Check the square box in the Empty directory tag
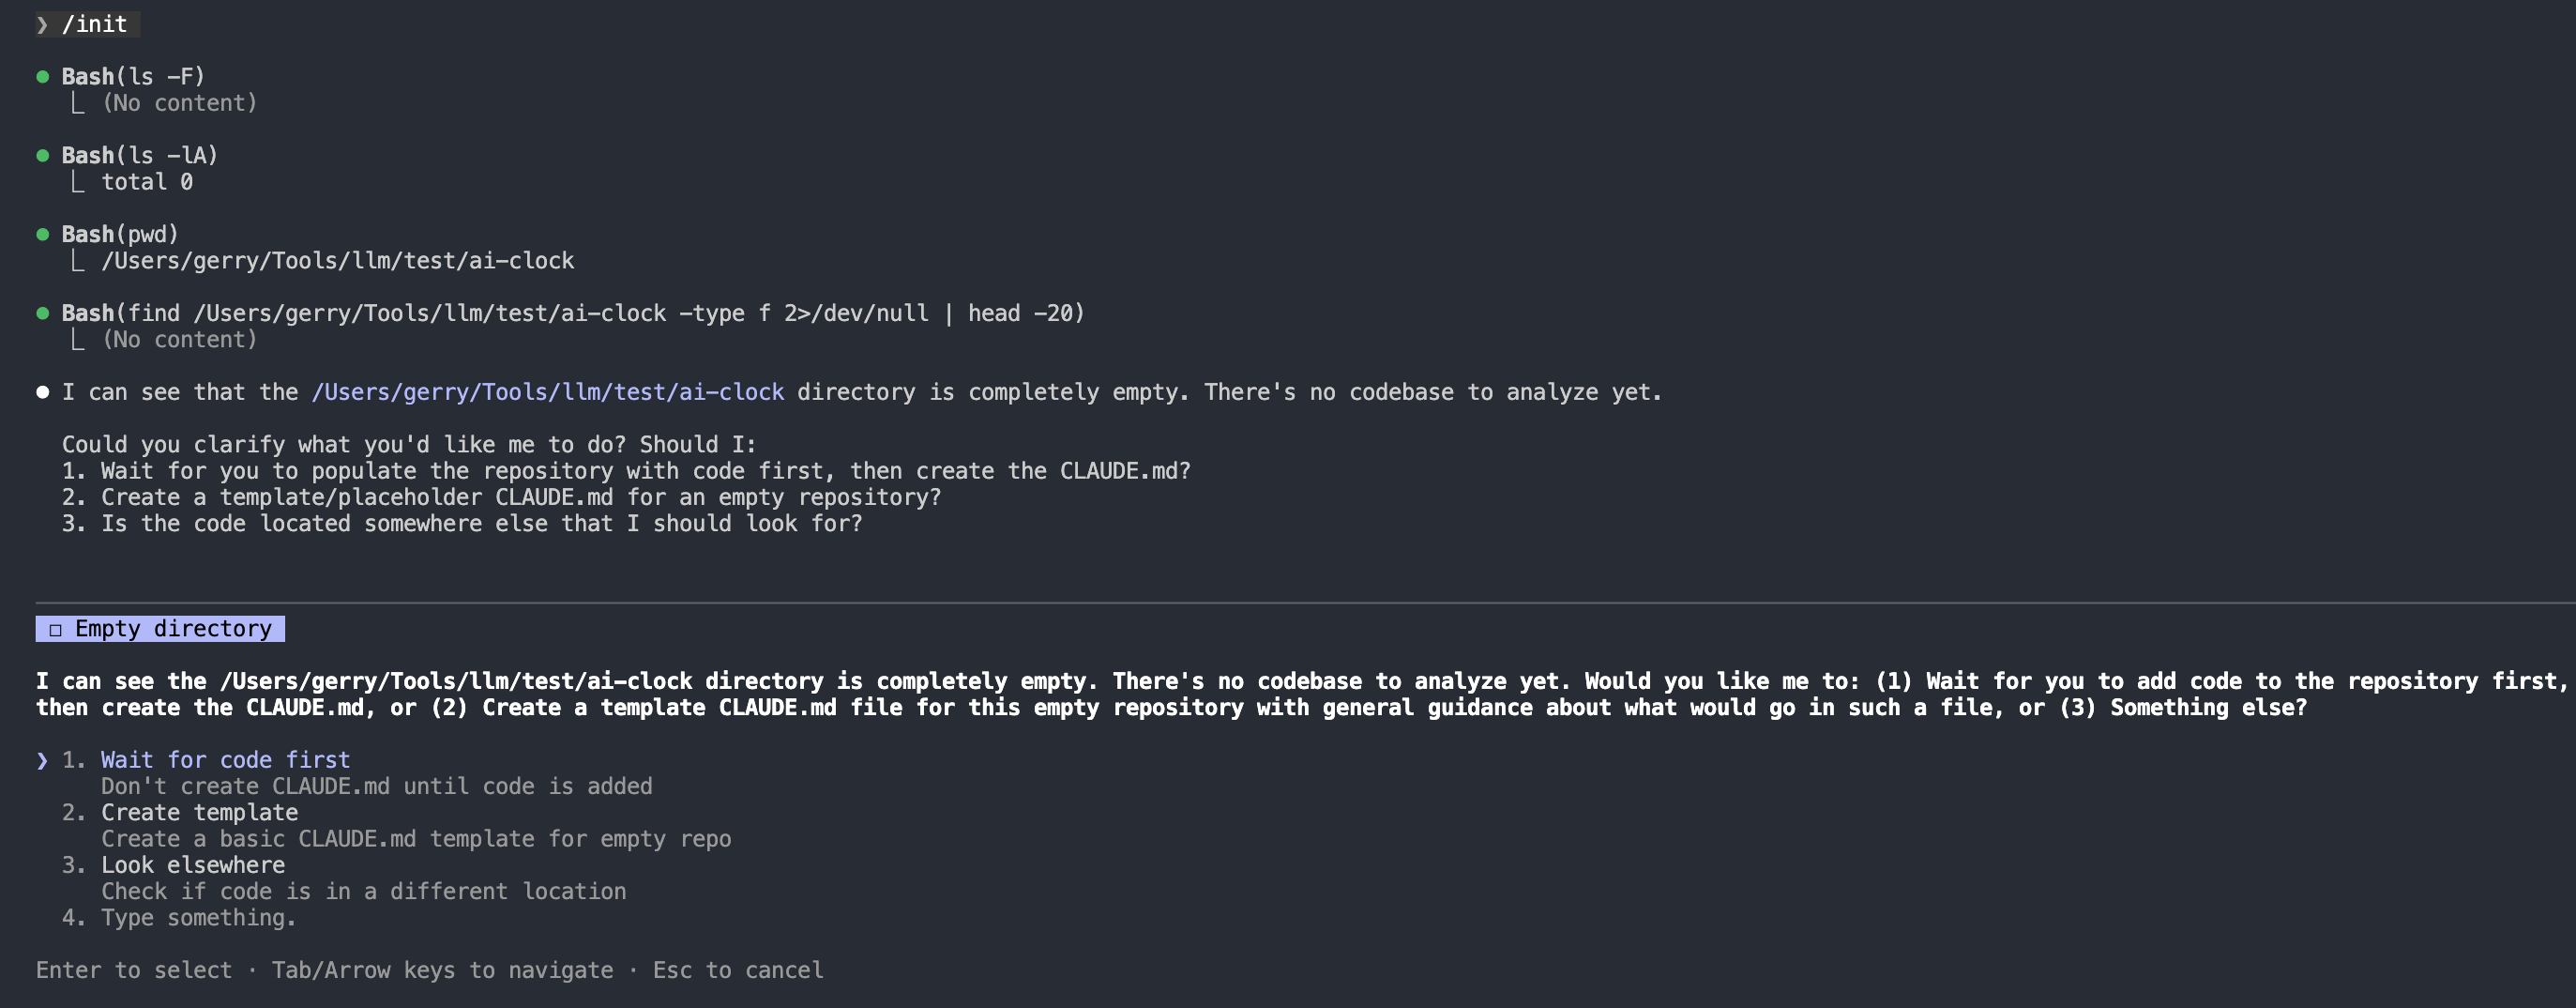 coord(56,630)
